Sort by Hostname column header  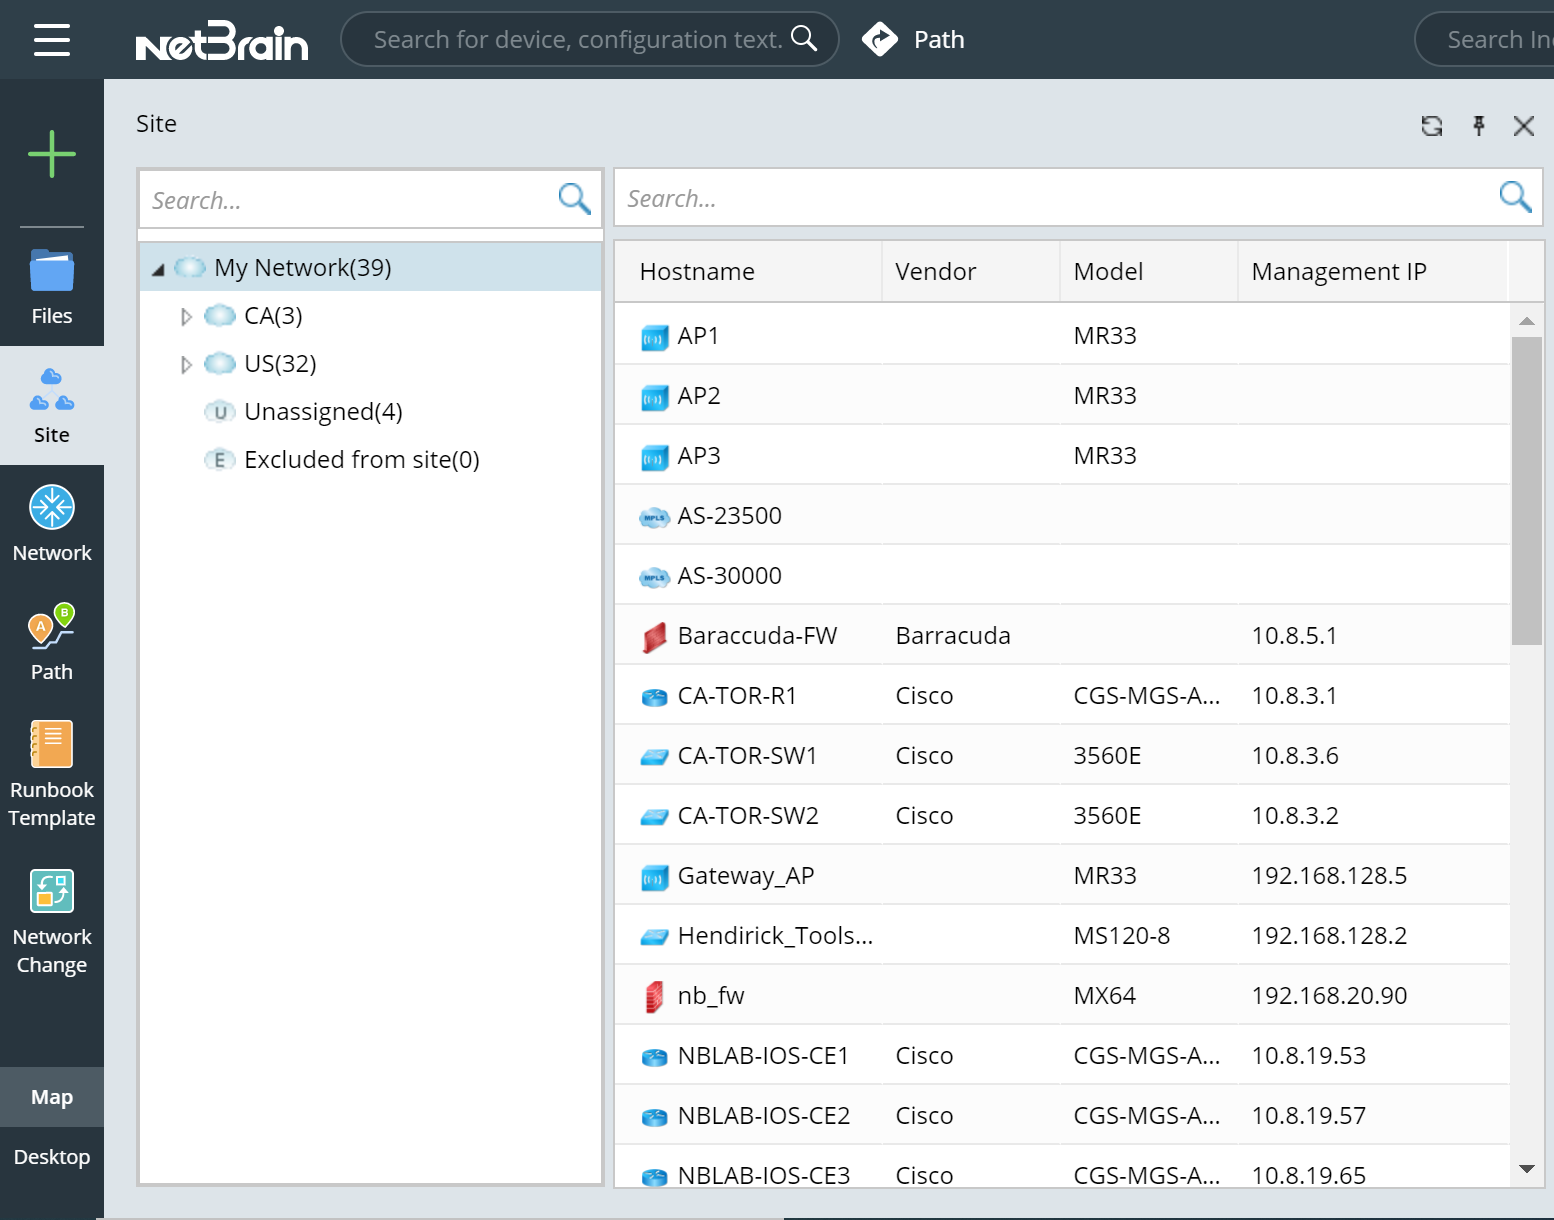click(x=748, y=271)
